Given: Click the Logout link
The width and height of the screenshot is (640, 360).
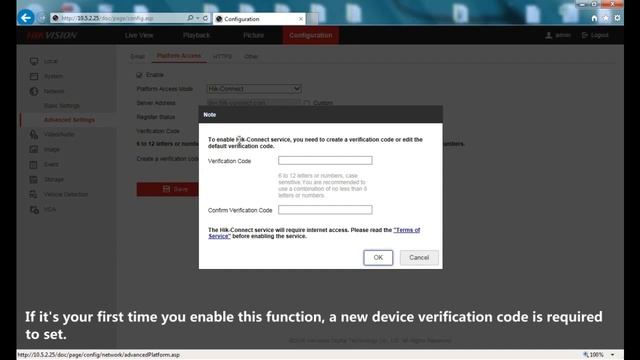Looking at the screenshot, I should pyautogui.click(x=595, y=36).
